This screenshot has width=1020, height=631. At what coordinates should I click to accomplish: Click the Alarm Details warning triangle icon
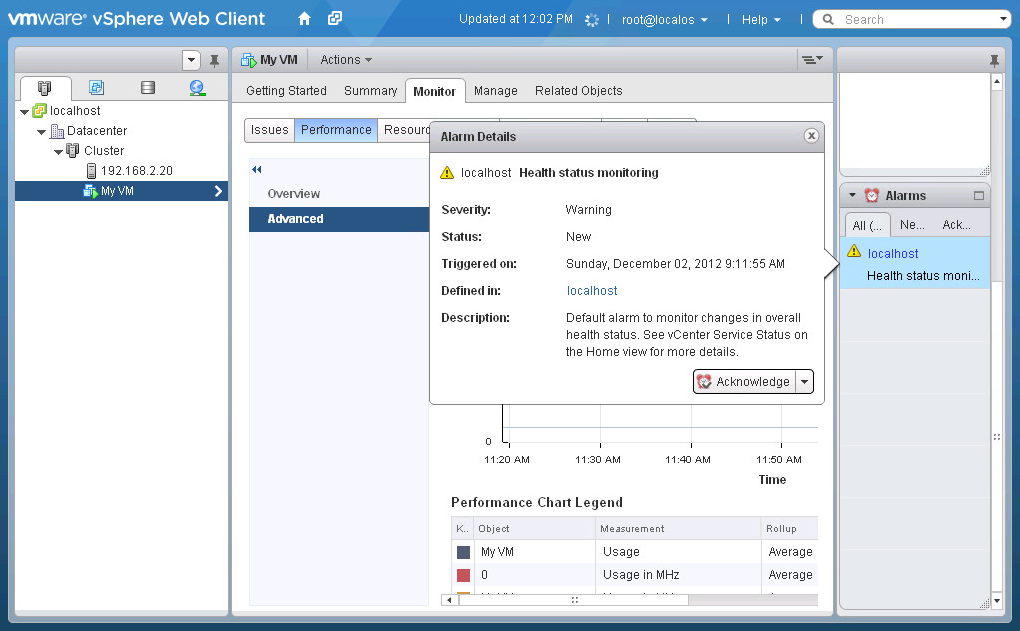point(447,172)
